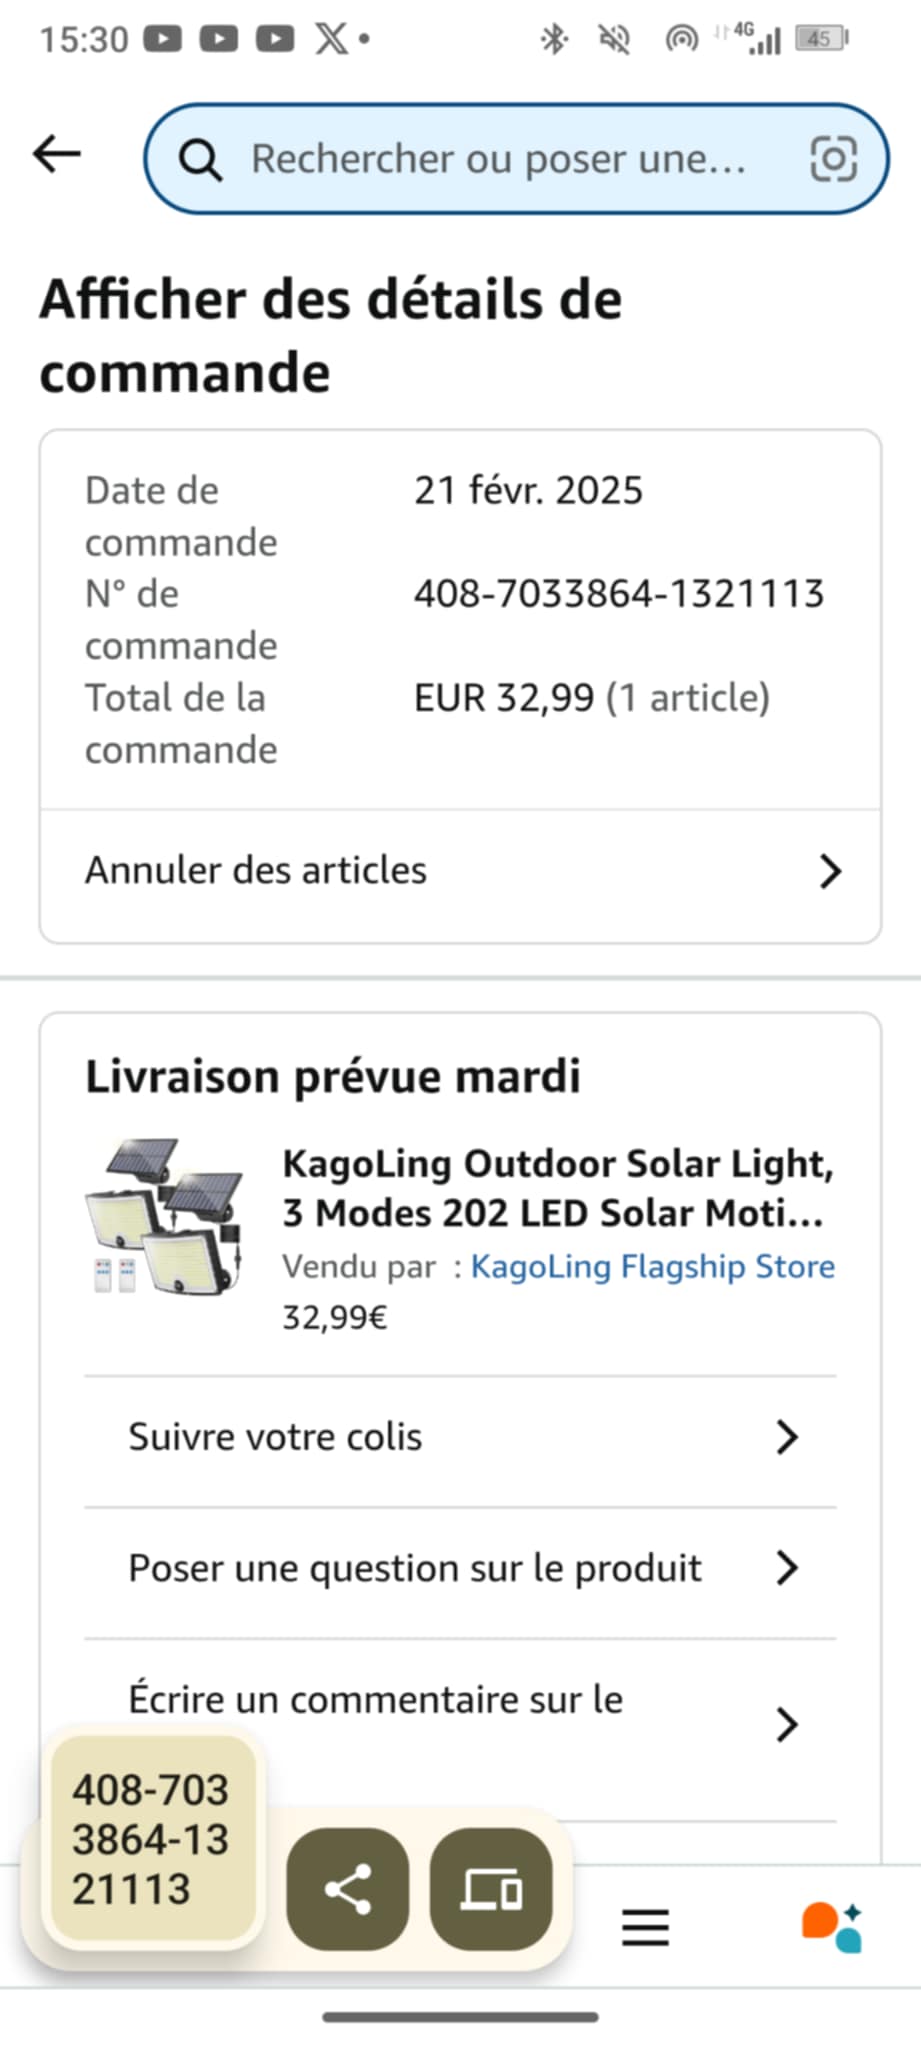Tap the nearby devices share icon

pos(490,1889)
